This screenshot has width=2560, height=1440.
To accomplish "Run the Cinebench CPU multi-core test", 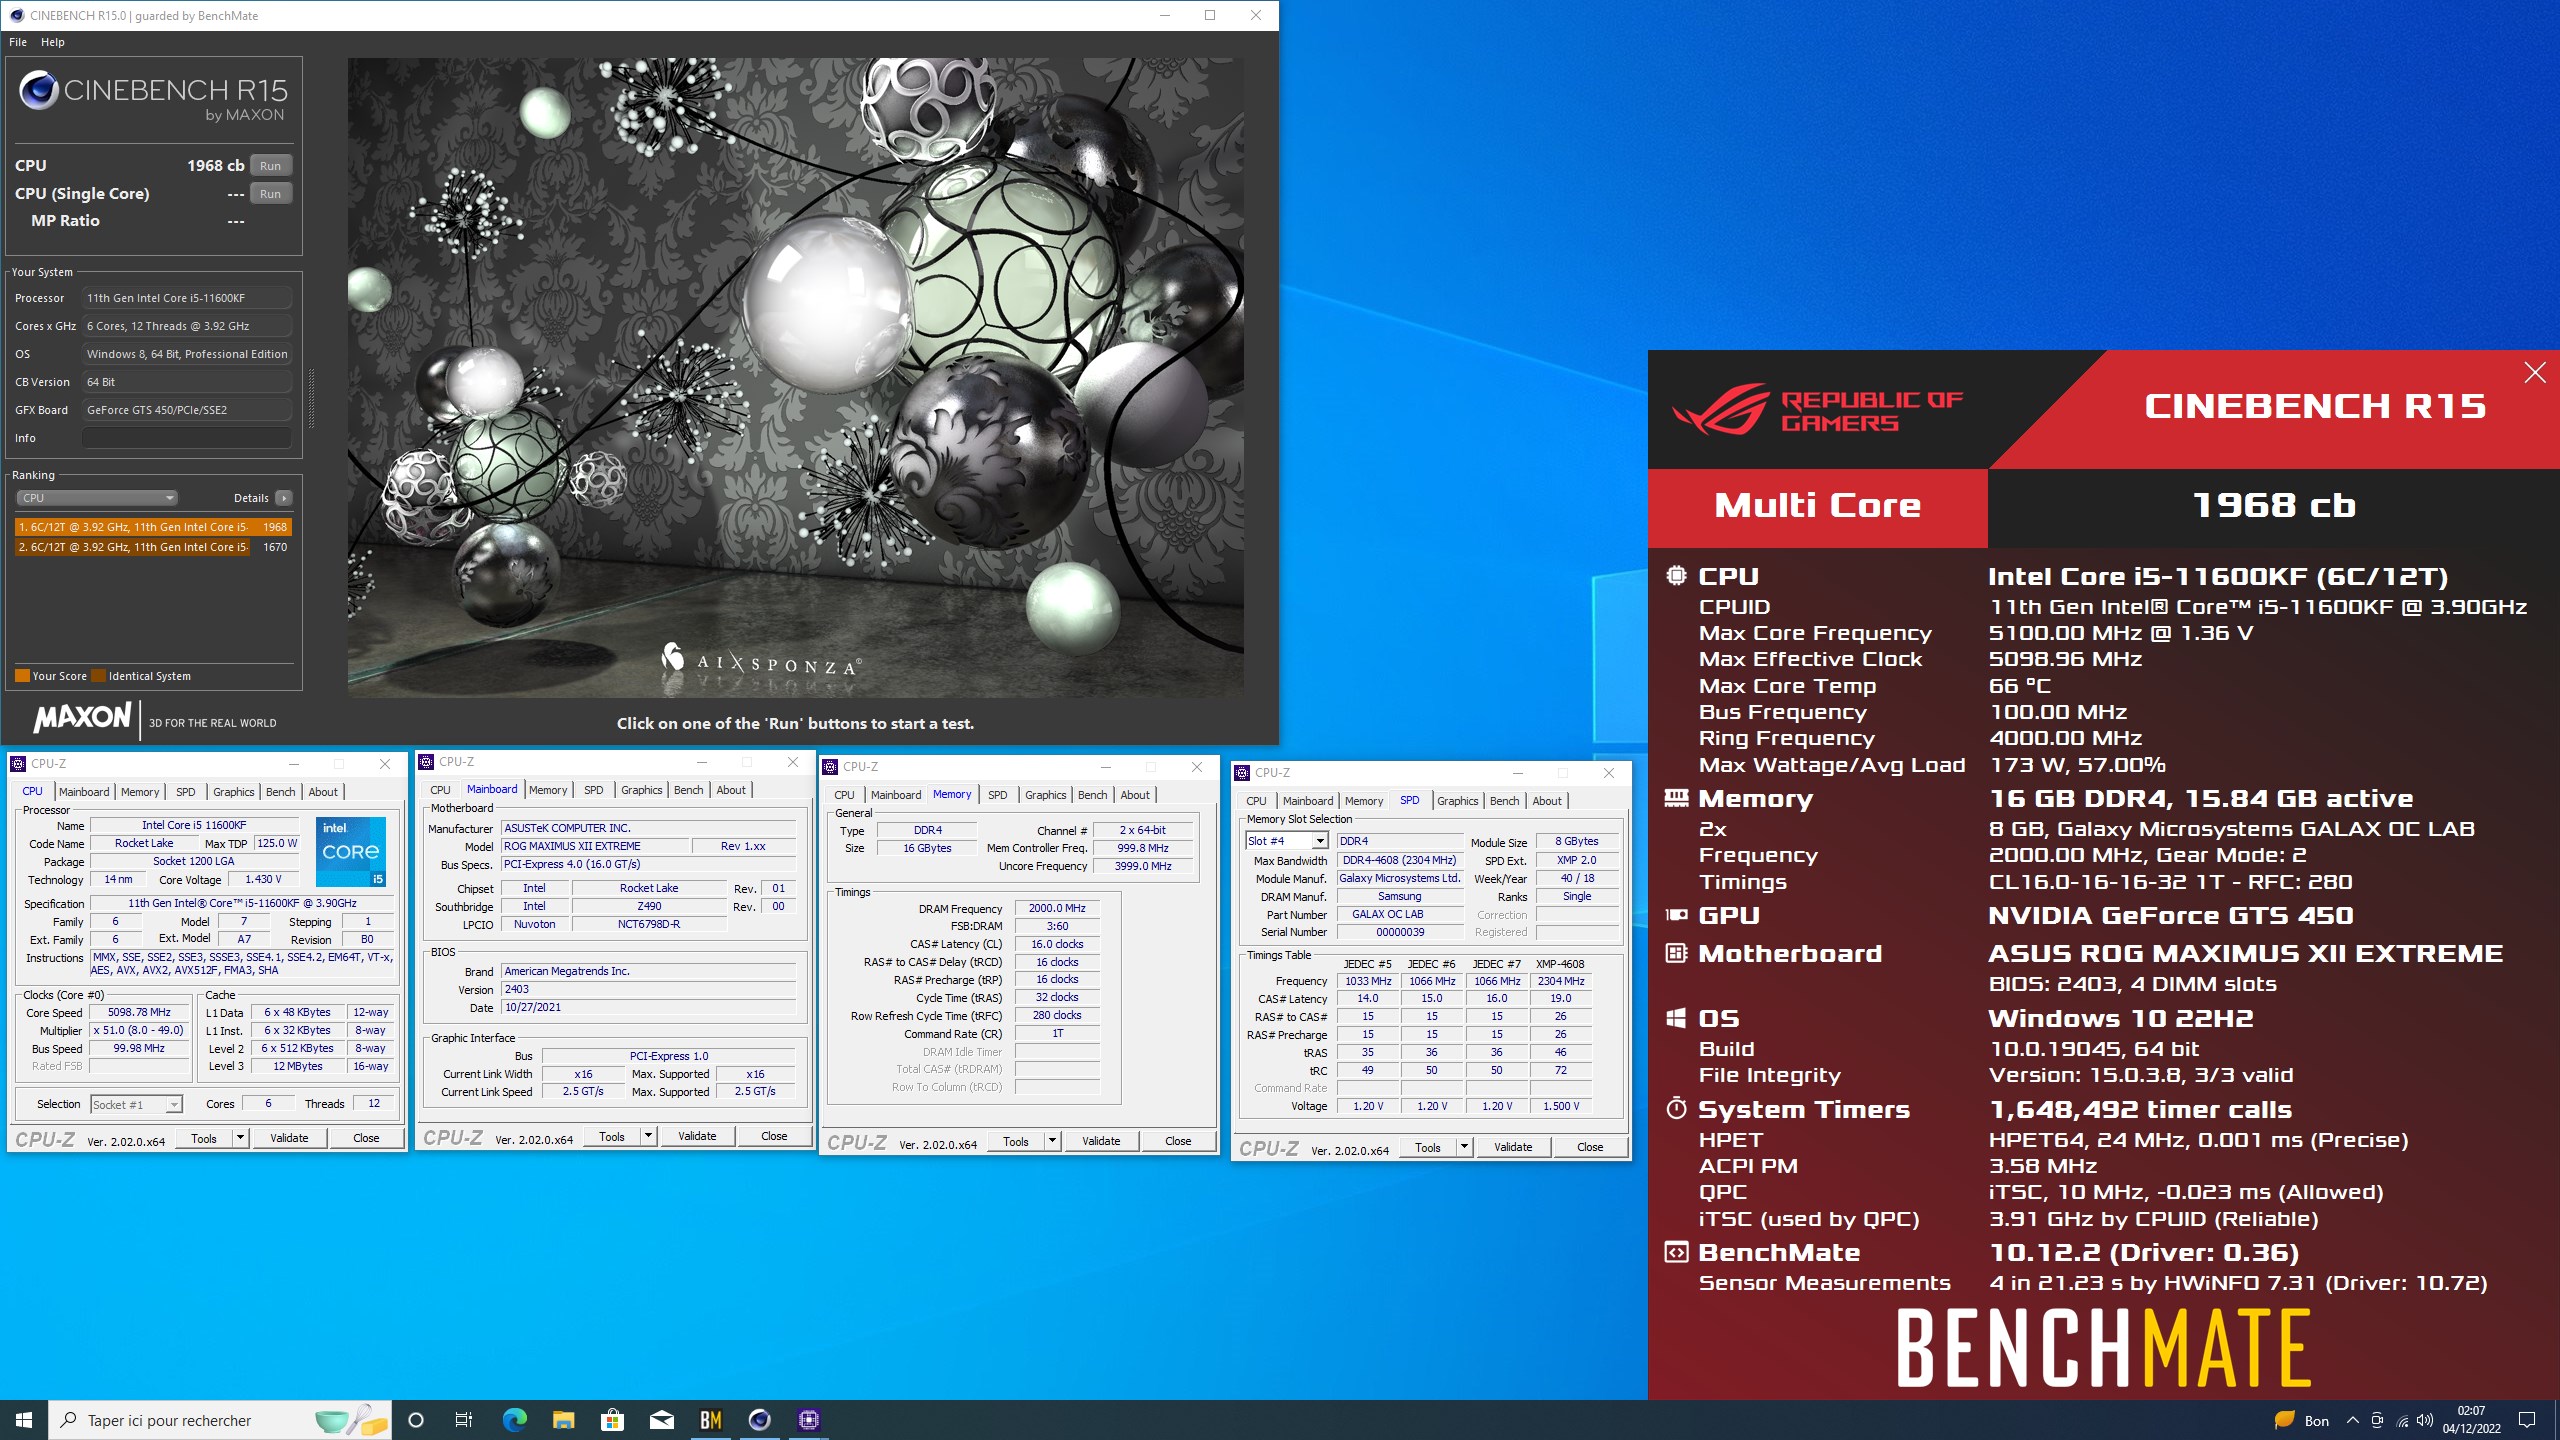I will (x=270, y=166).
